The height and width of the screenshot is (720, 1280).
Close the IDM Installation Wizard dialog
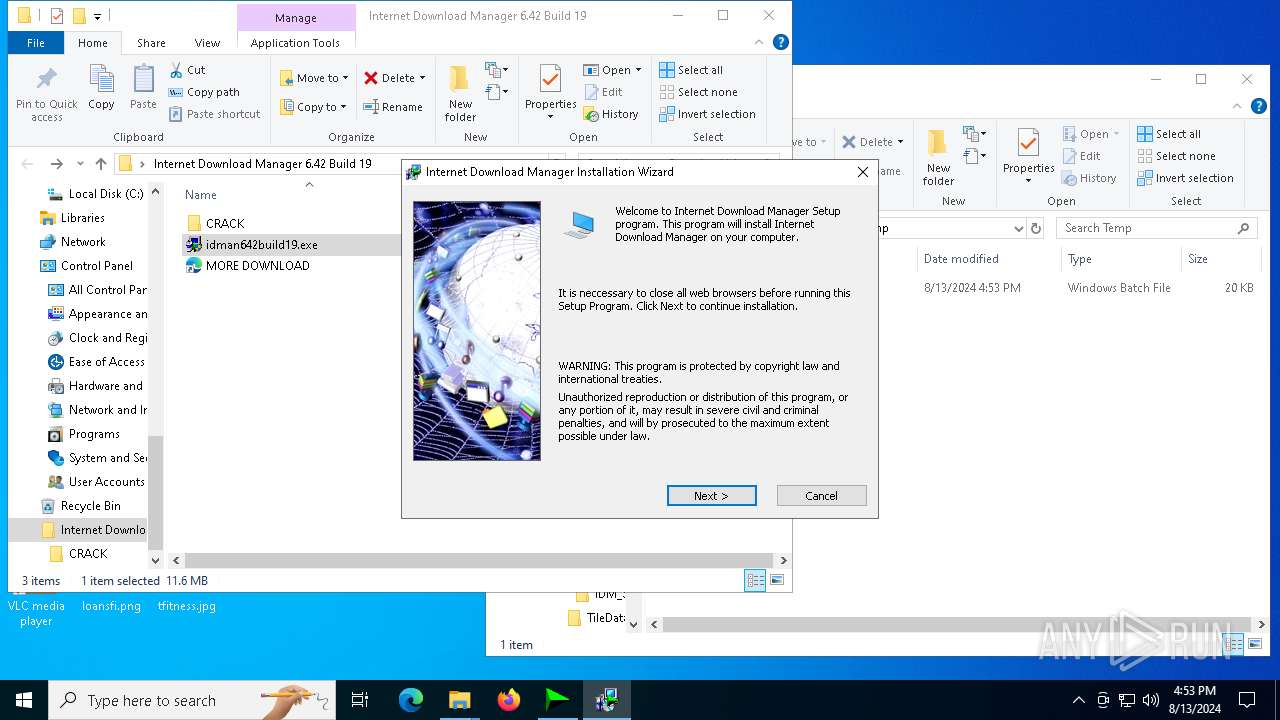click(x=862, y=172)
